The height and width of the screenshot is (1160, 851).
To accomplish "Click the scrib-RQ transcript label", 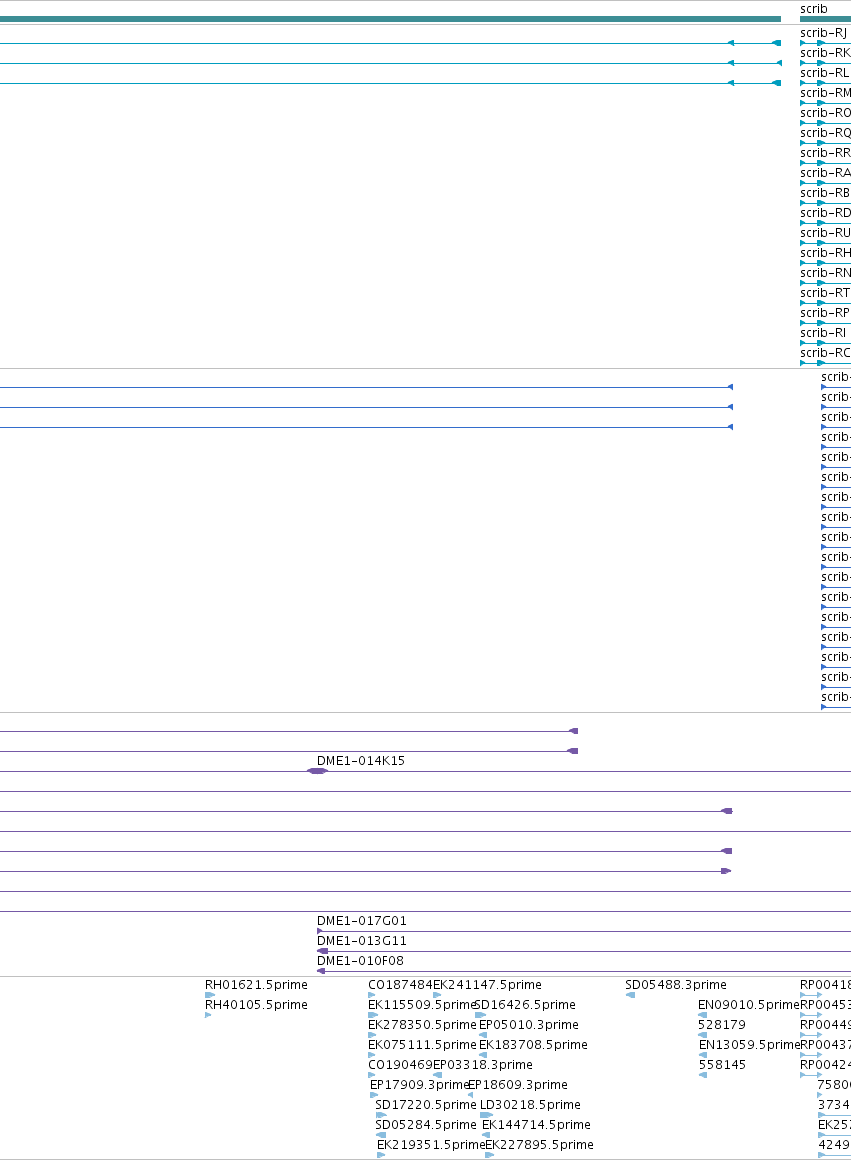I will (x=825, y=132).
